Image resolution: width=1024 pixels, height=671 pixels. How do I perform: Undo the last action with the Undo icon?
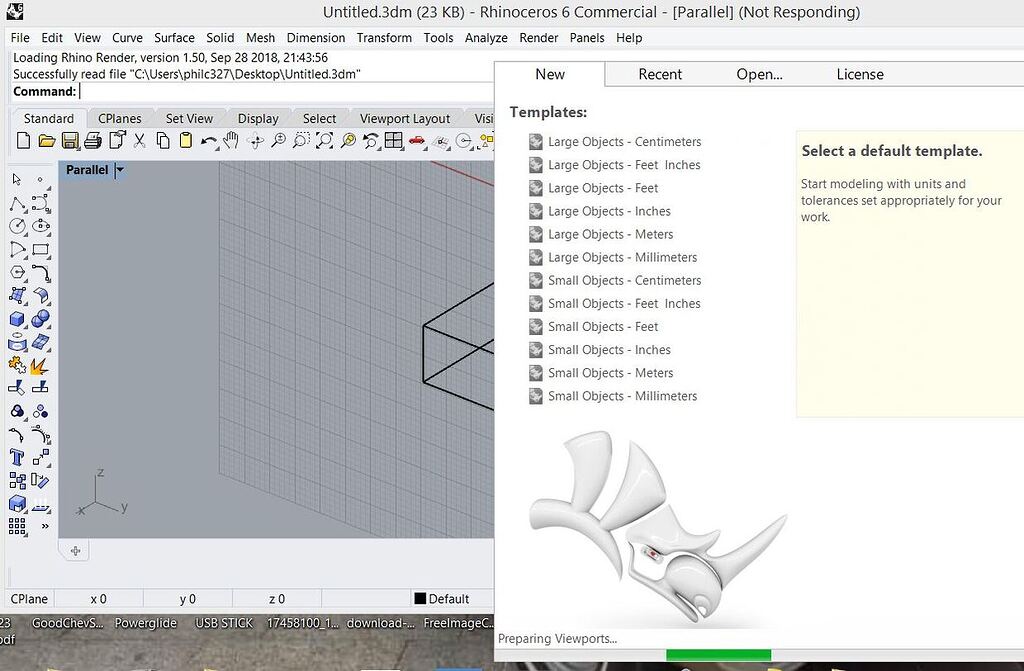coord(210,142)
